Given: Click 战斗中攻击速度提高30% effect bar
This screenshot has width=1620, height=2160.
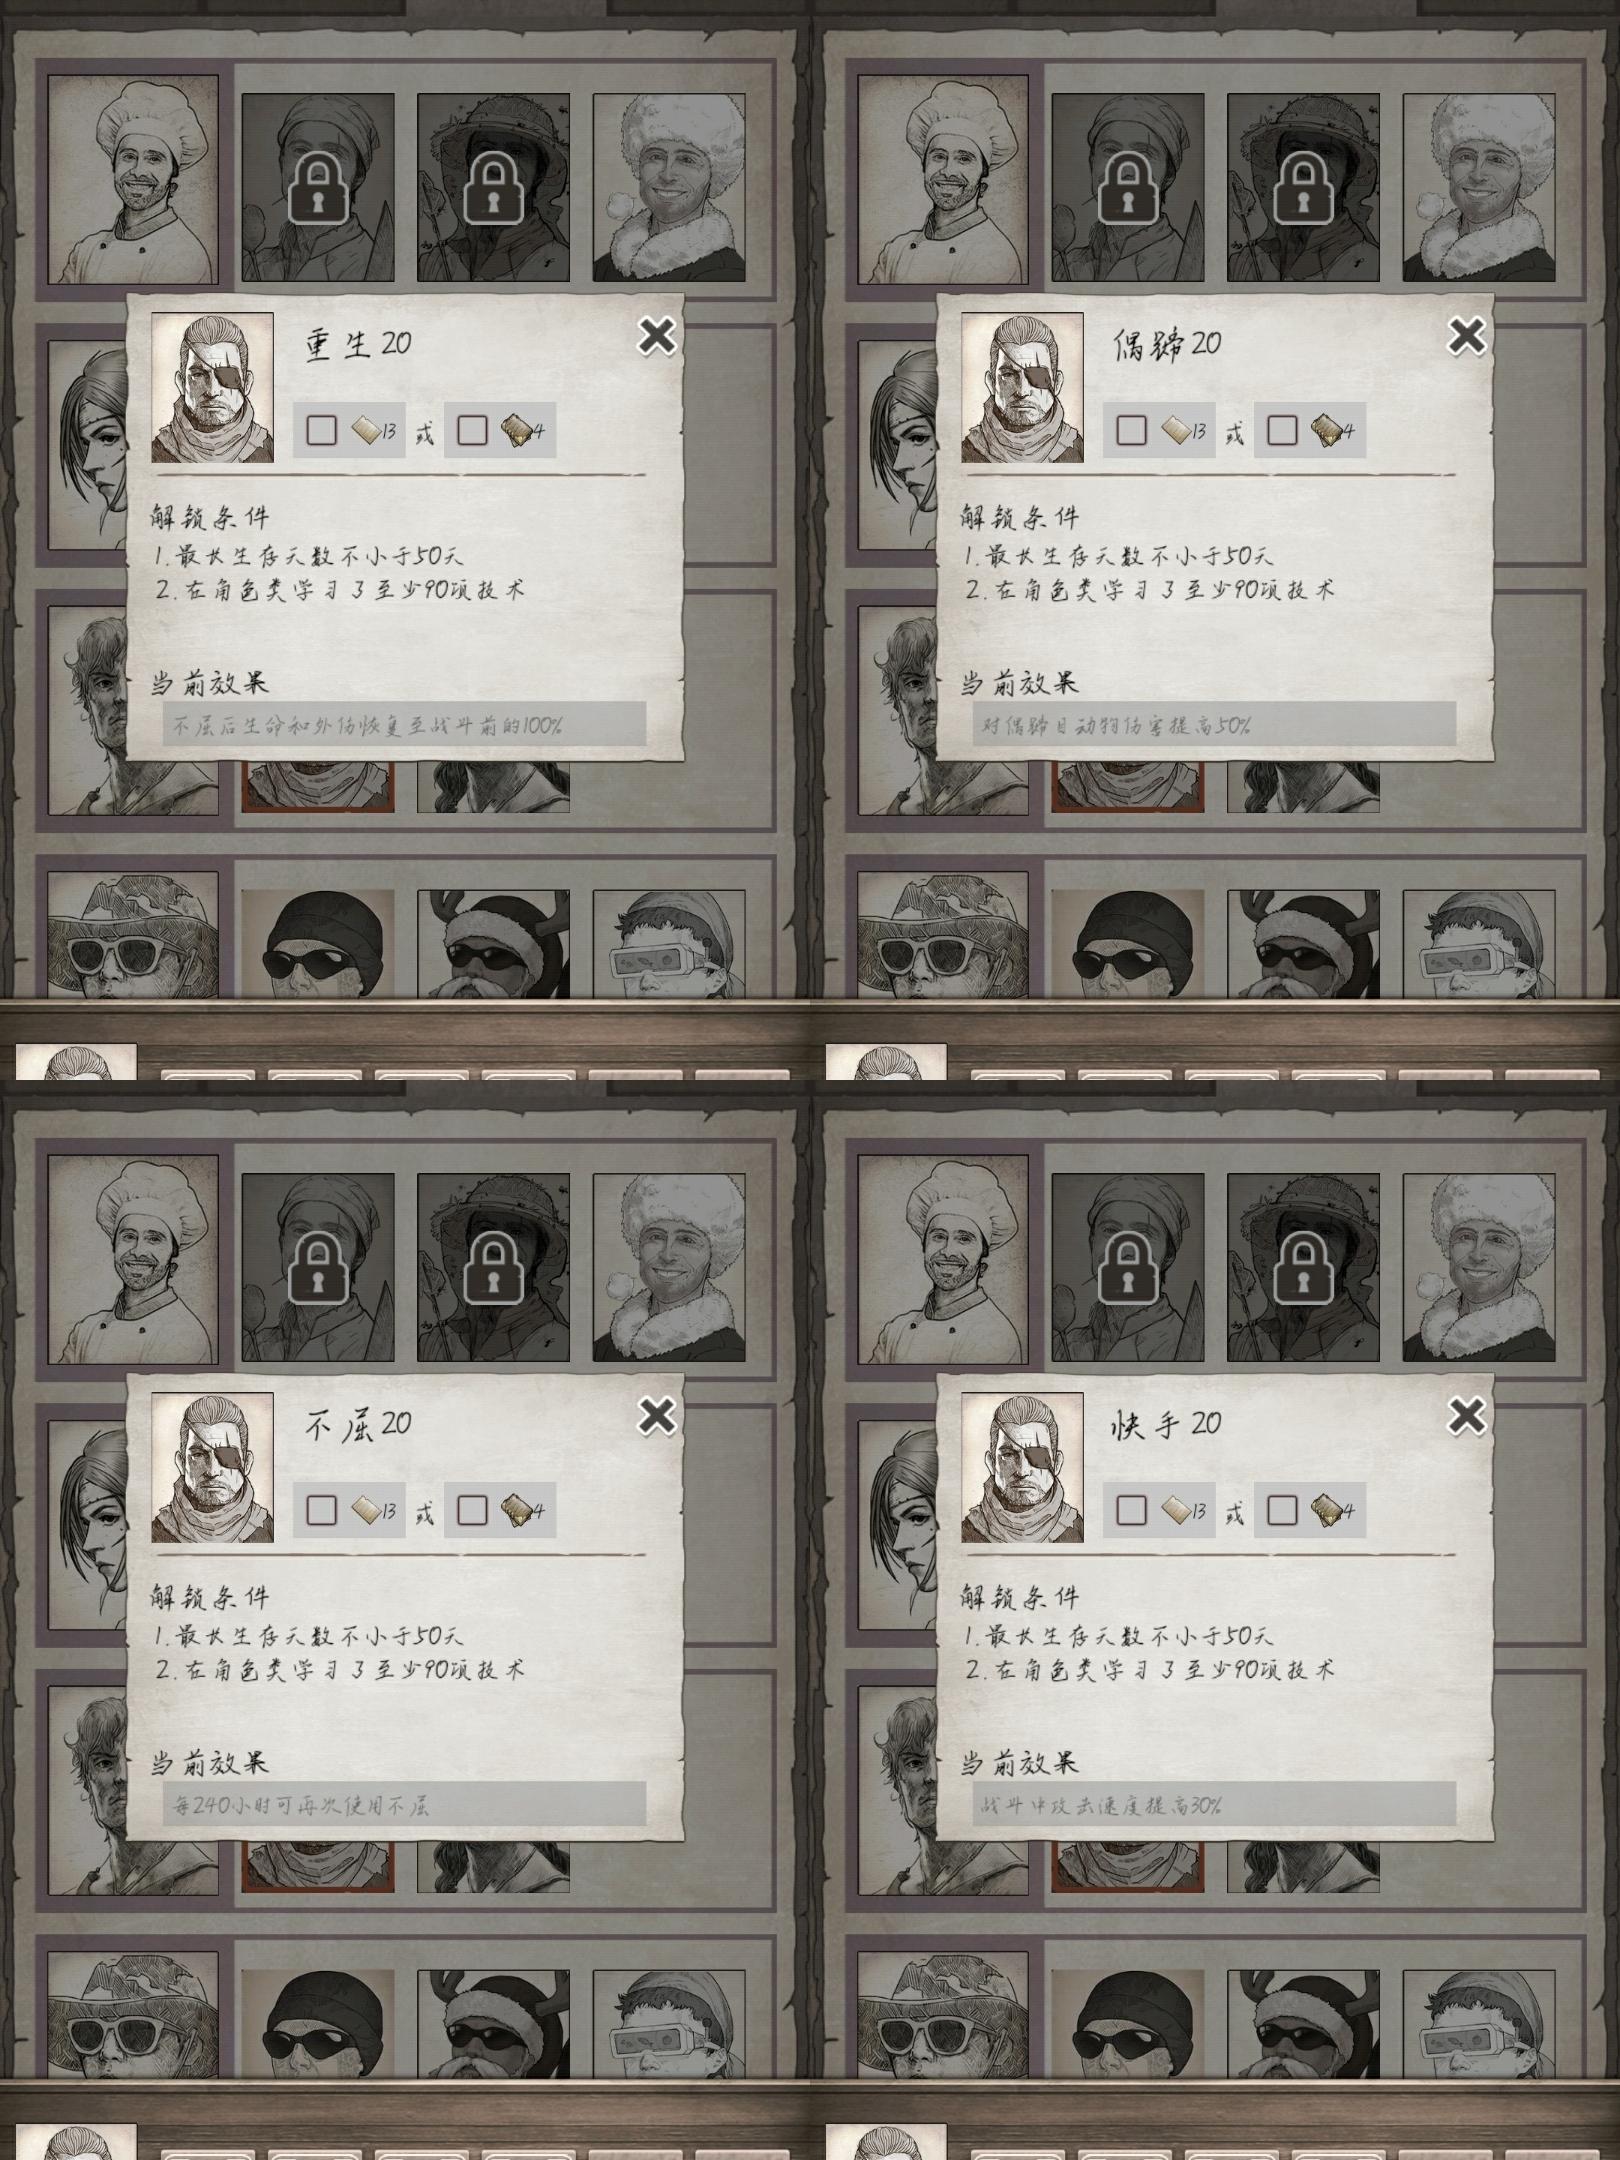Looking at the screenshot, I should tap(1214, 1804).
